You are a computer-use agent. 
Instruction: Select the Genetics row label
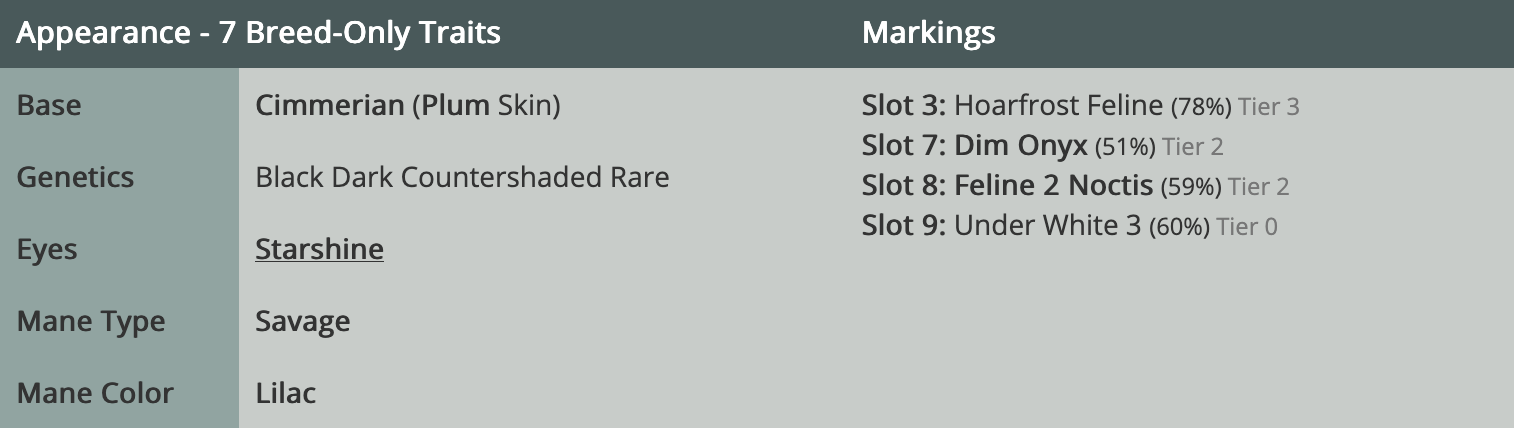click(x=75, y=177)
